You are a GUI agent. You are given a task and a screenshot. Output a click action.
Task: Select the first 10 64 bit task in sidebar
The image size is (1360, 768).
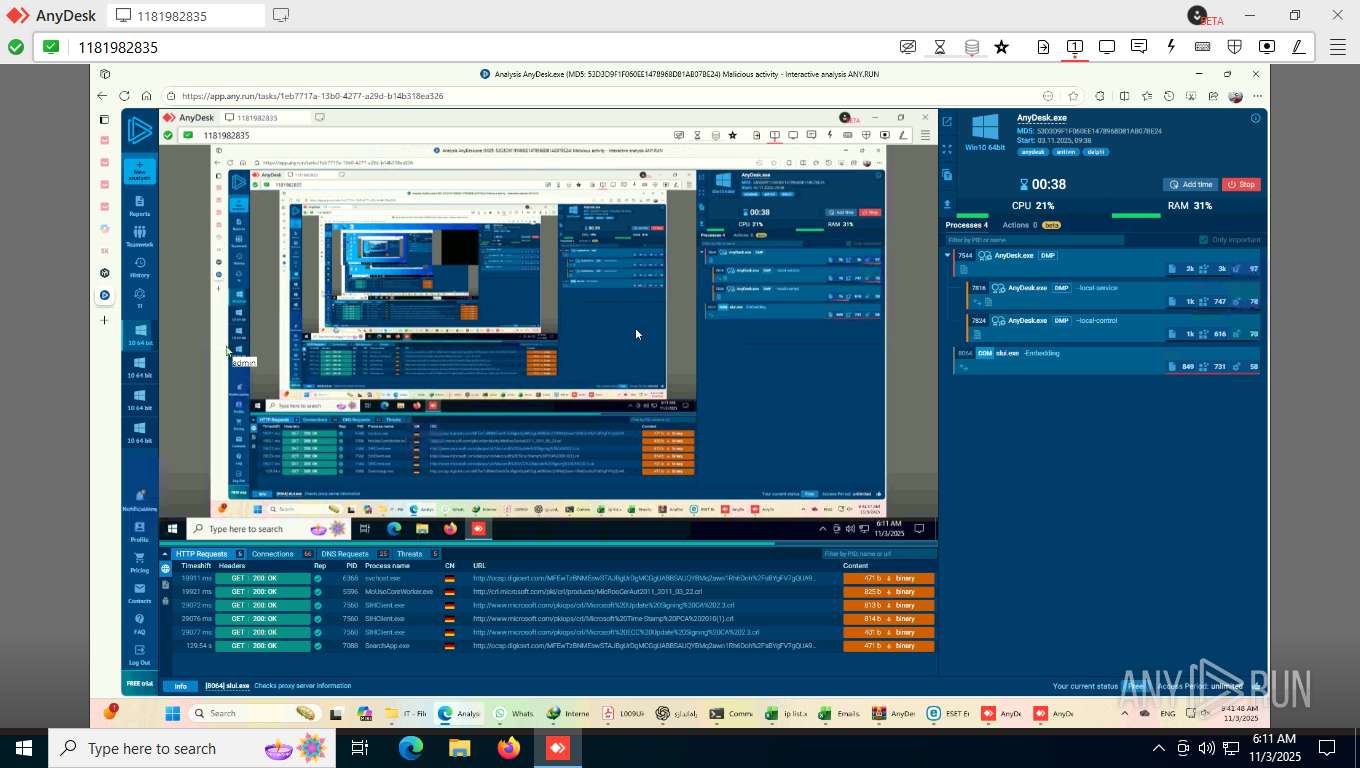[x=140, y=335]
